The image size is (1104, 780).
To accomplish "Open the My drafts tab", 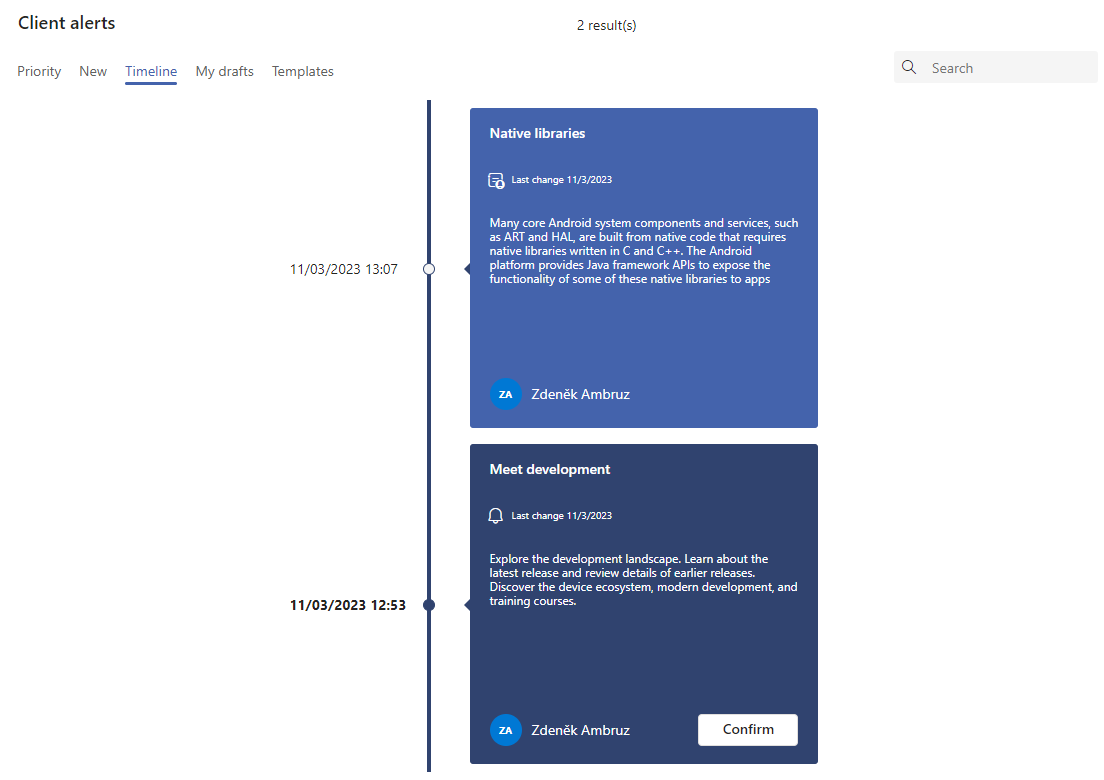I will click(x=225, y=71).
